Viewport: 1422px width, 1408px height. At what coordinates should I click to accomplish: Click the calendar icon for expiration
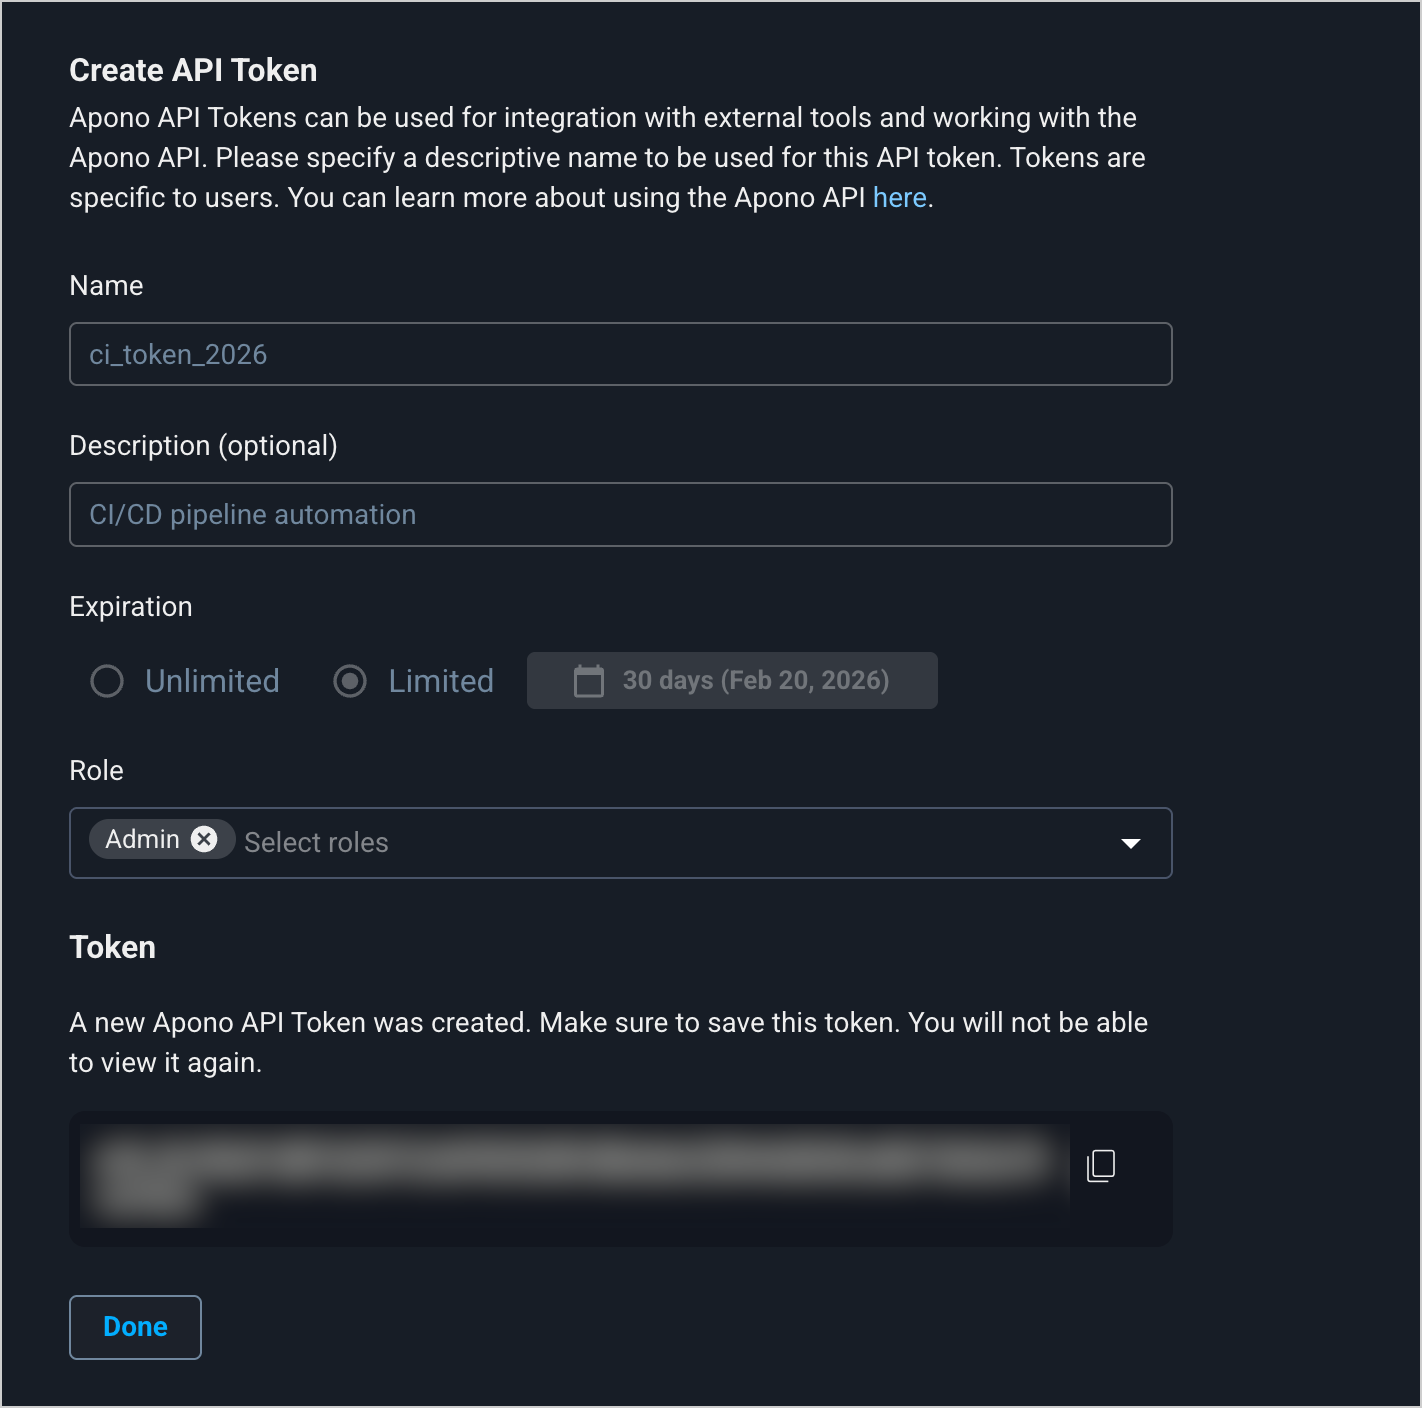(x=589, y=681)
